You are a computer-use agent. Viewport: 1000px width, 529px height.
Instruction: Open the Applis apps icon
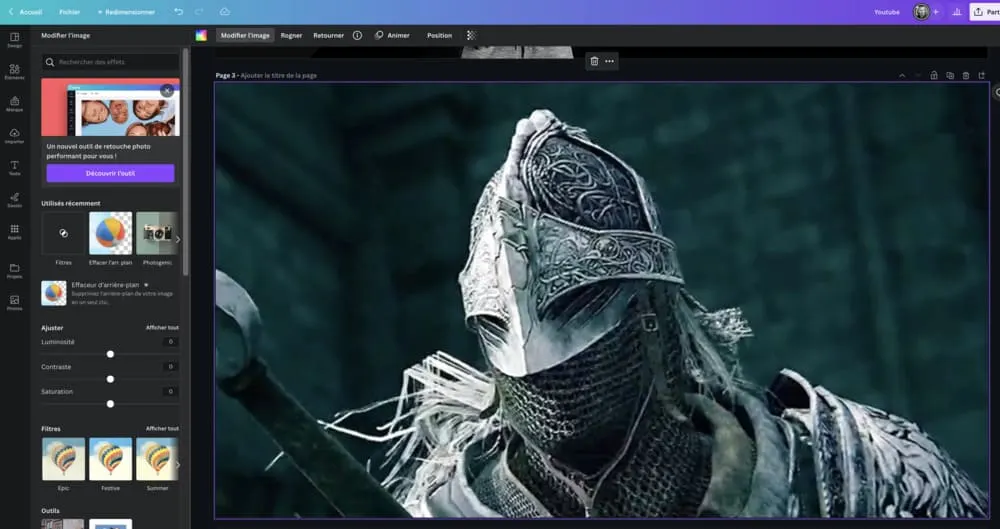point(15,232)
